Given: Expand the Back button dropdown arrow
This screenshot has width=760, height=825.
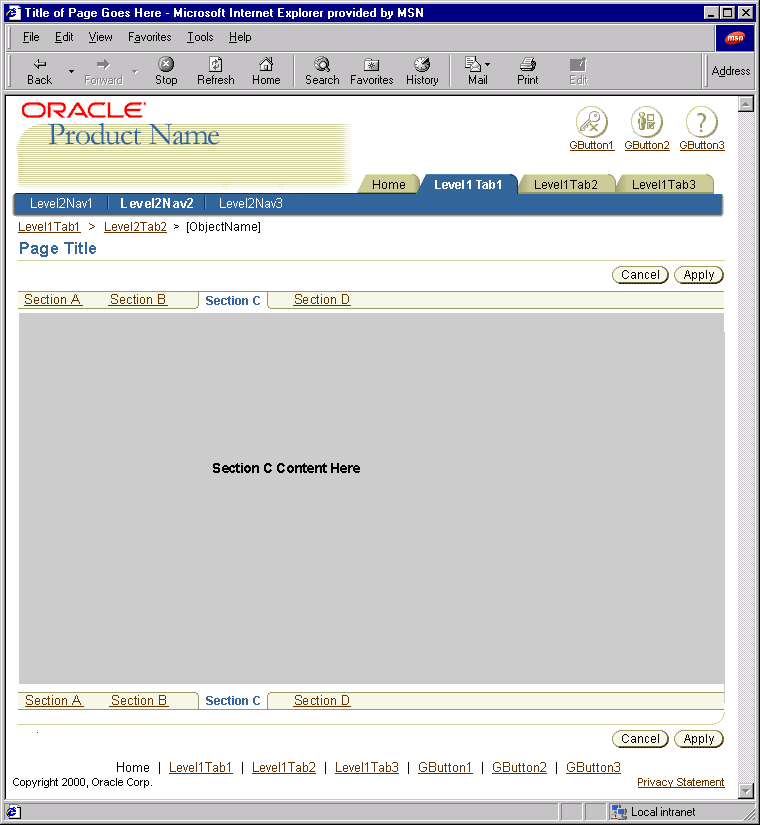Looking at the screenshot, I should coord(71,72).
